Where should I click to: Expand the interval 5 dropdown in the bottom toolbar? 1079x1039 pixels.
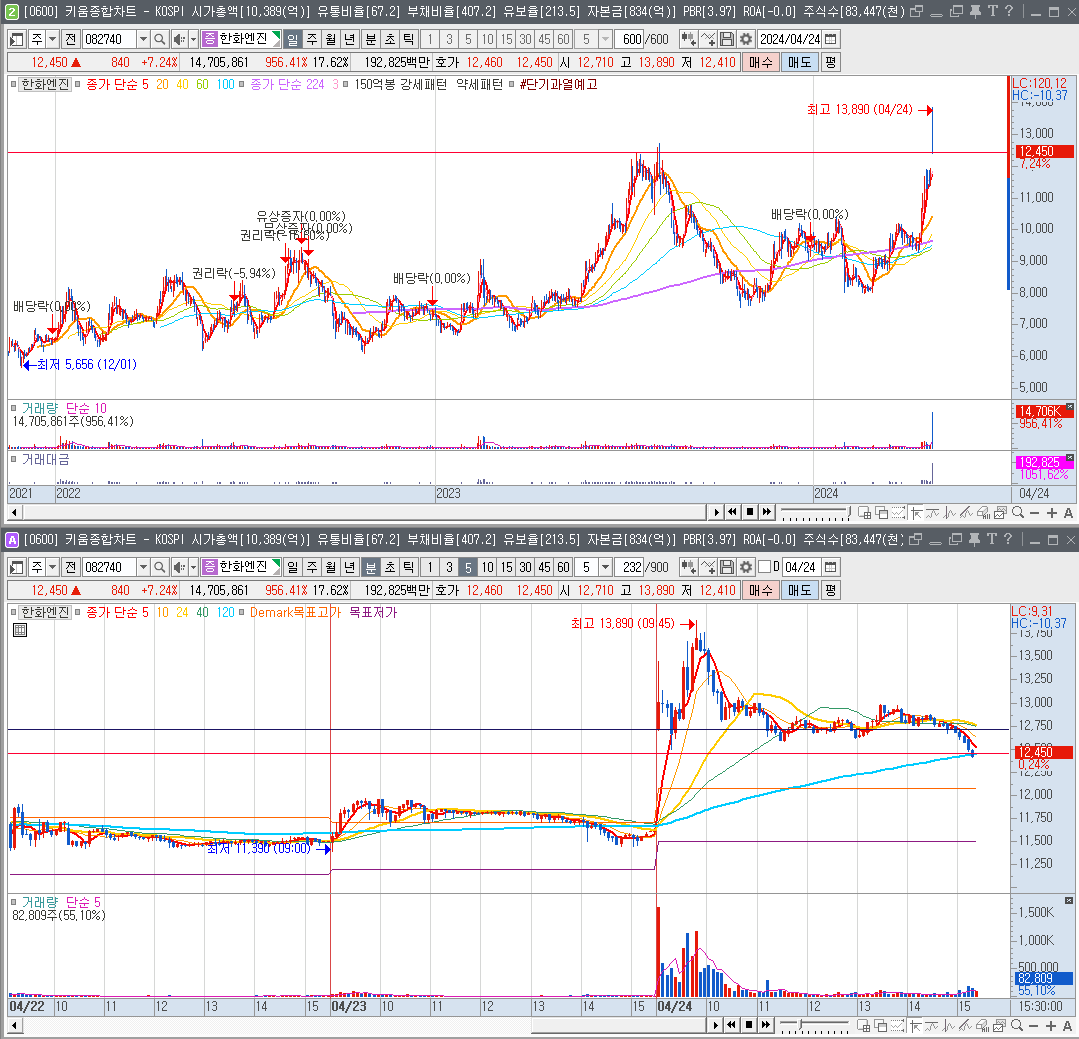(x=605, y=567)
